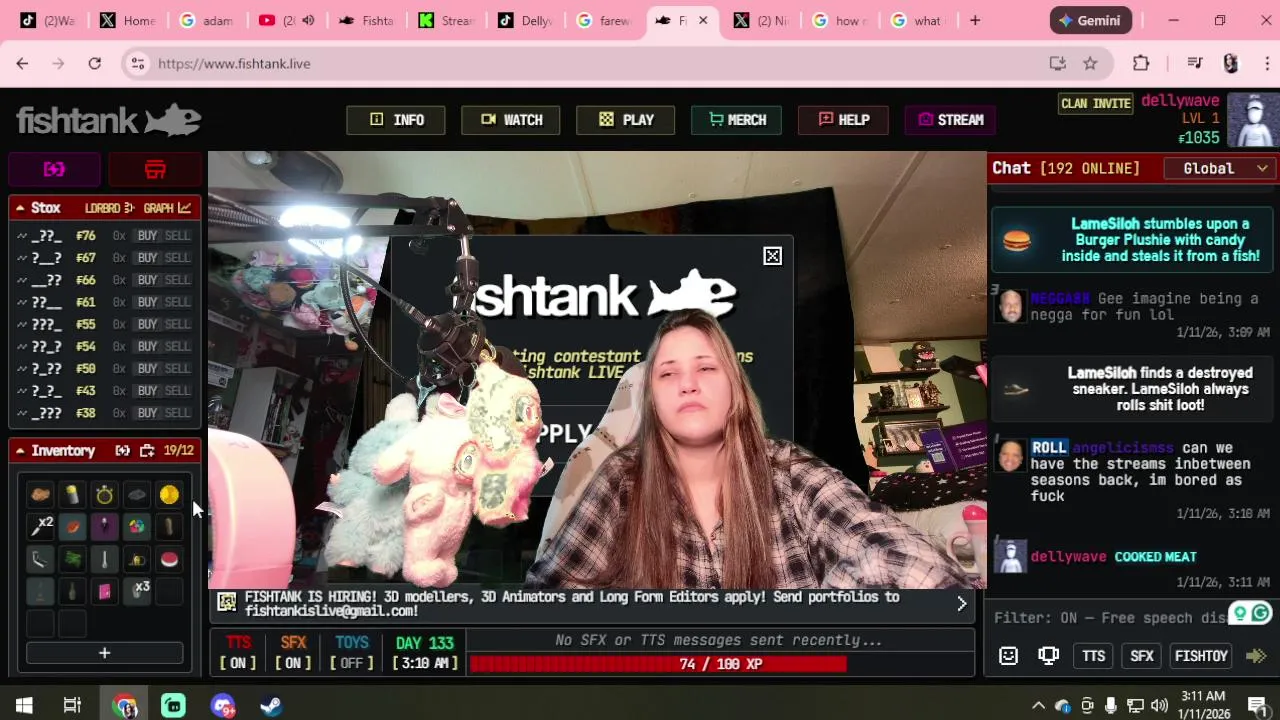Show hidden system tray icons
This screenshot has width=1280, height=720.
[1038, 706]
